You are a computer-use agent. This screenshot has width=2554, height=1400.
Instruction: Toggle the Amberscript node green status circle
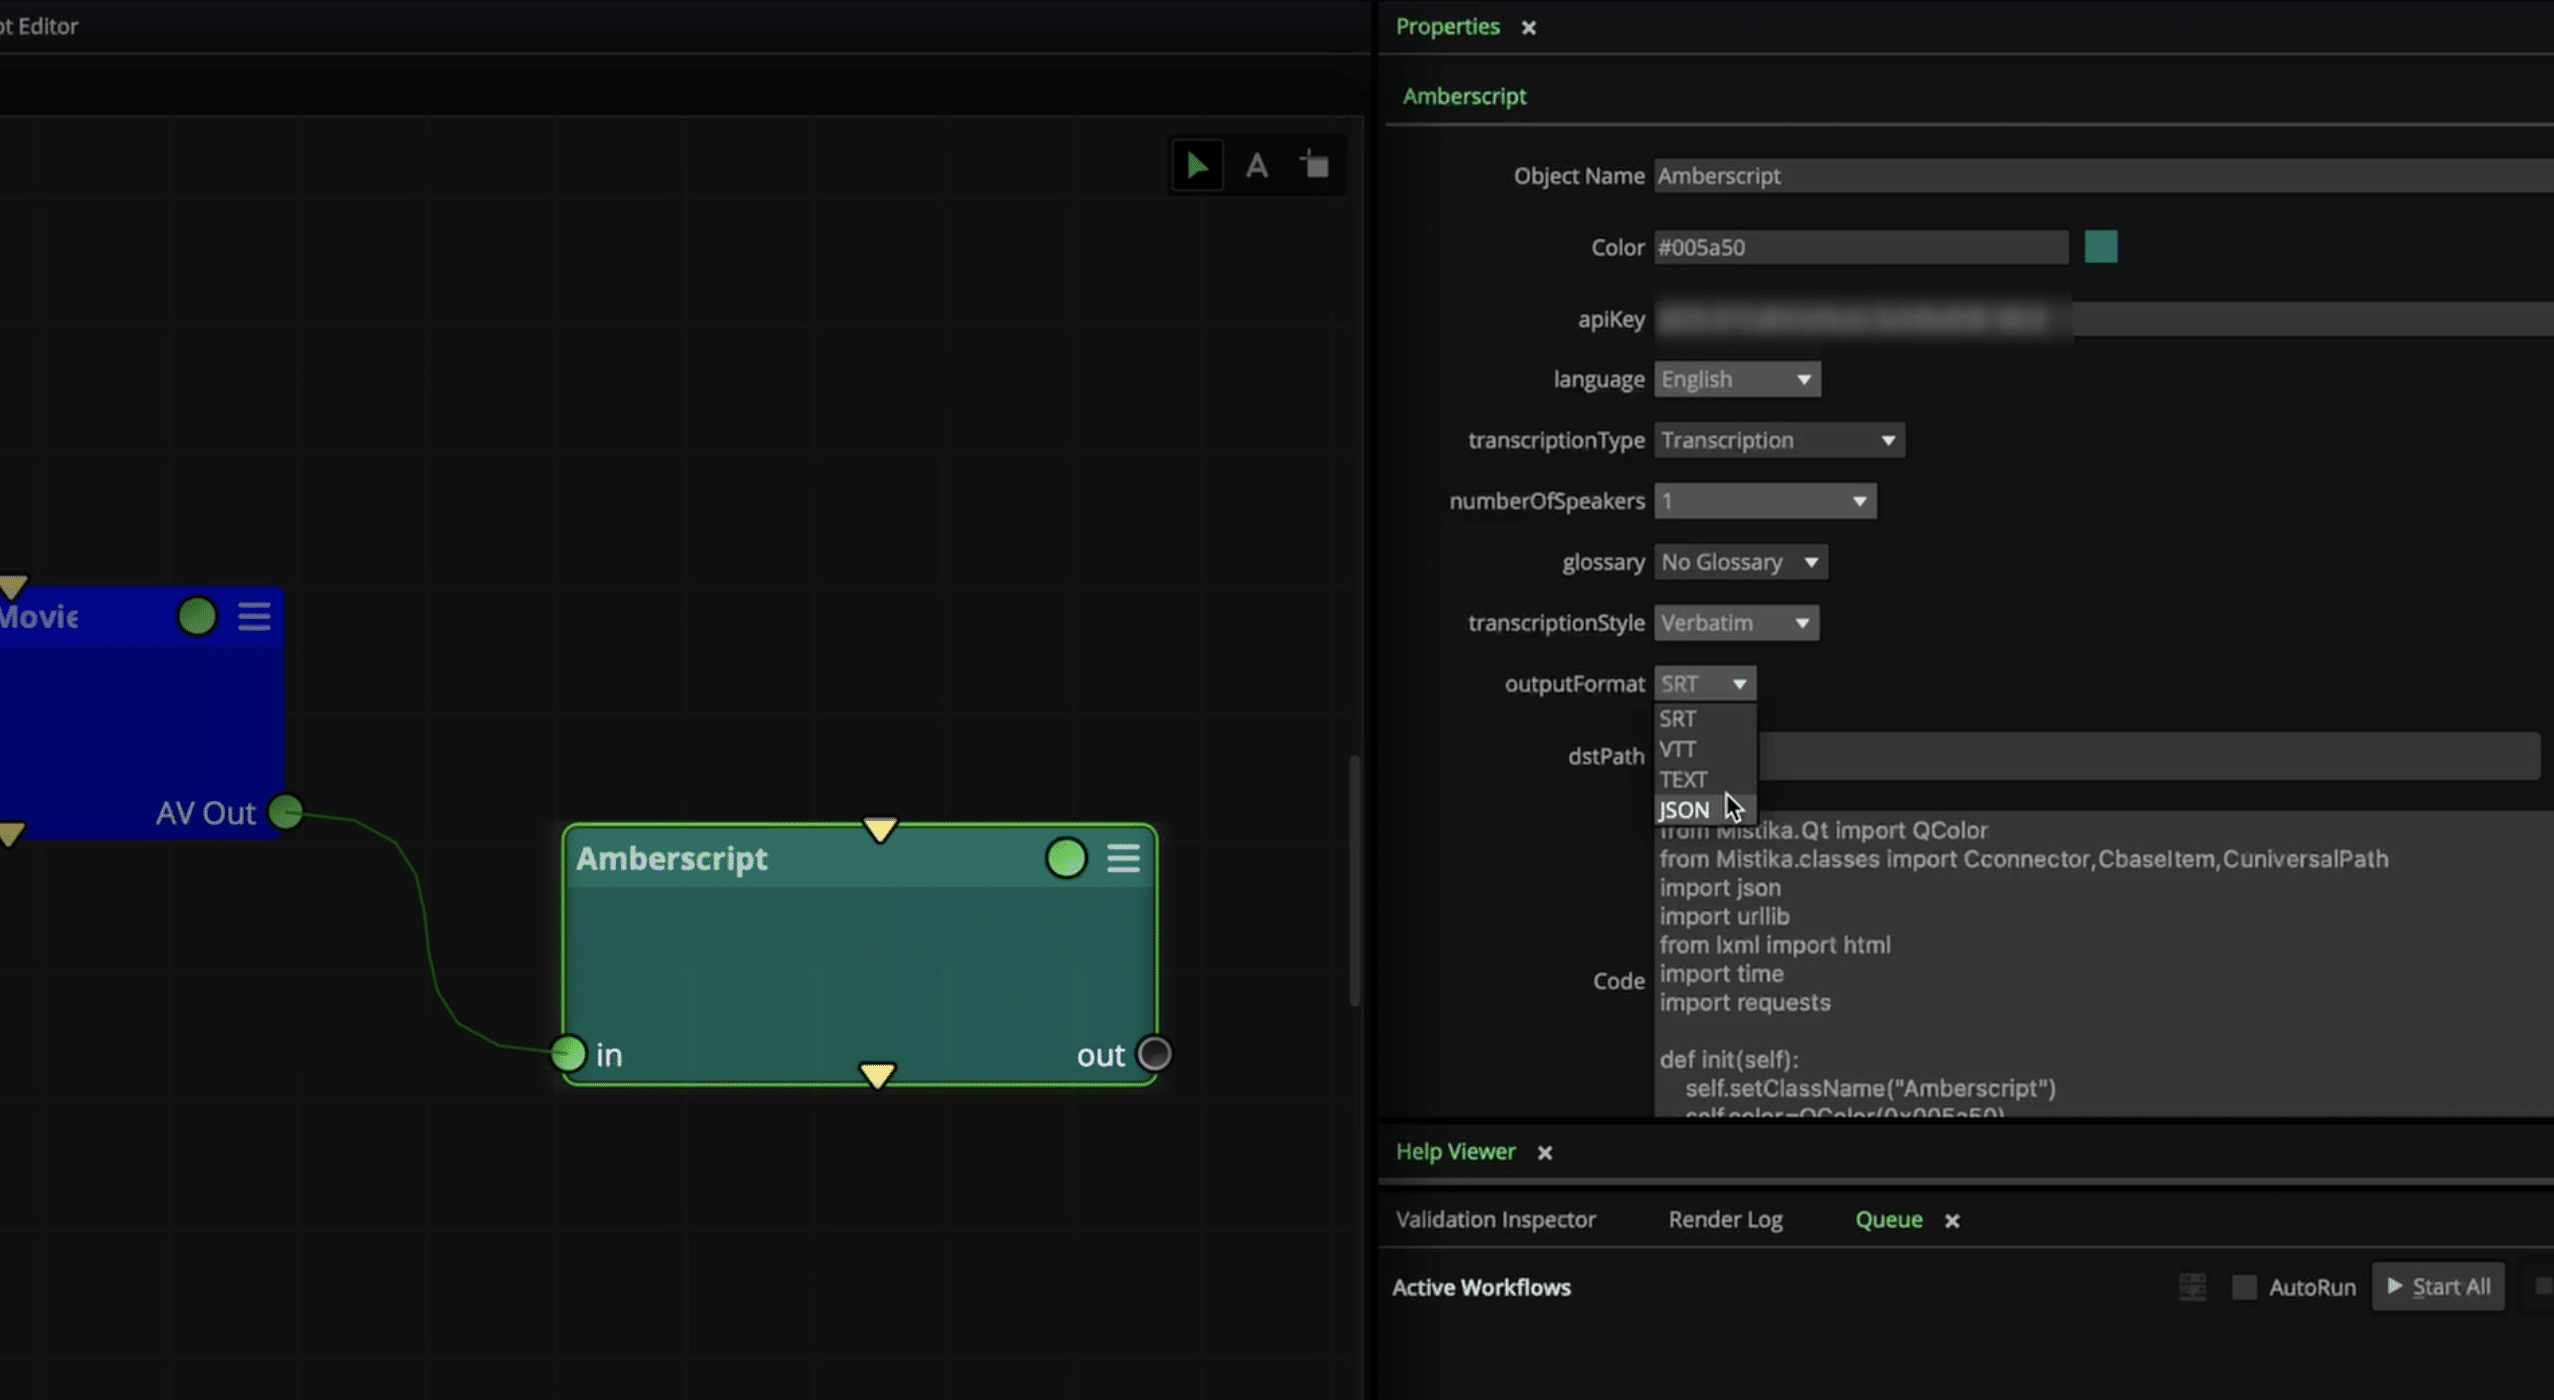[1066, 858]
